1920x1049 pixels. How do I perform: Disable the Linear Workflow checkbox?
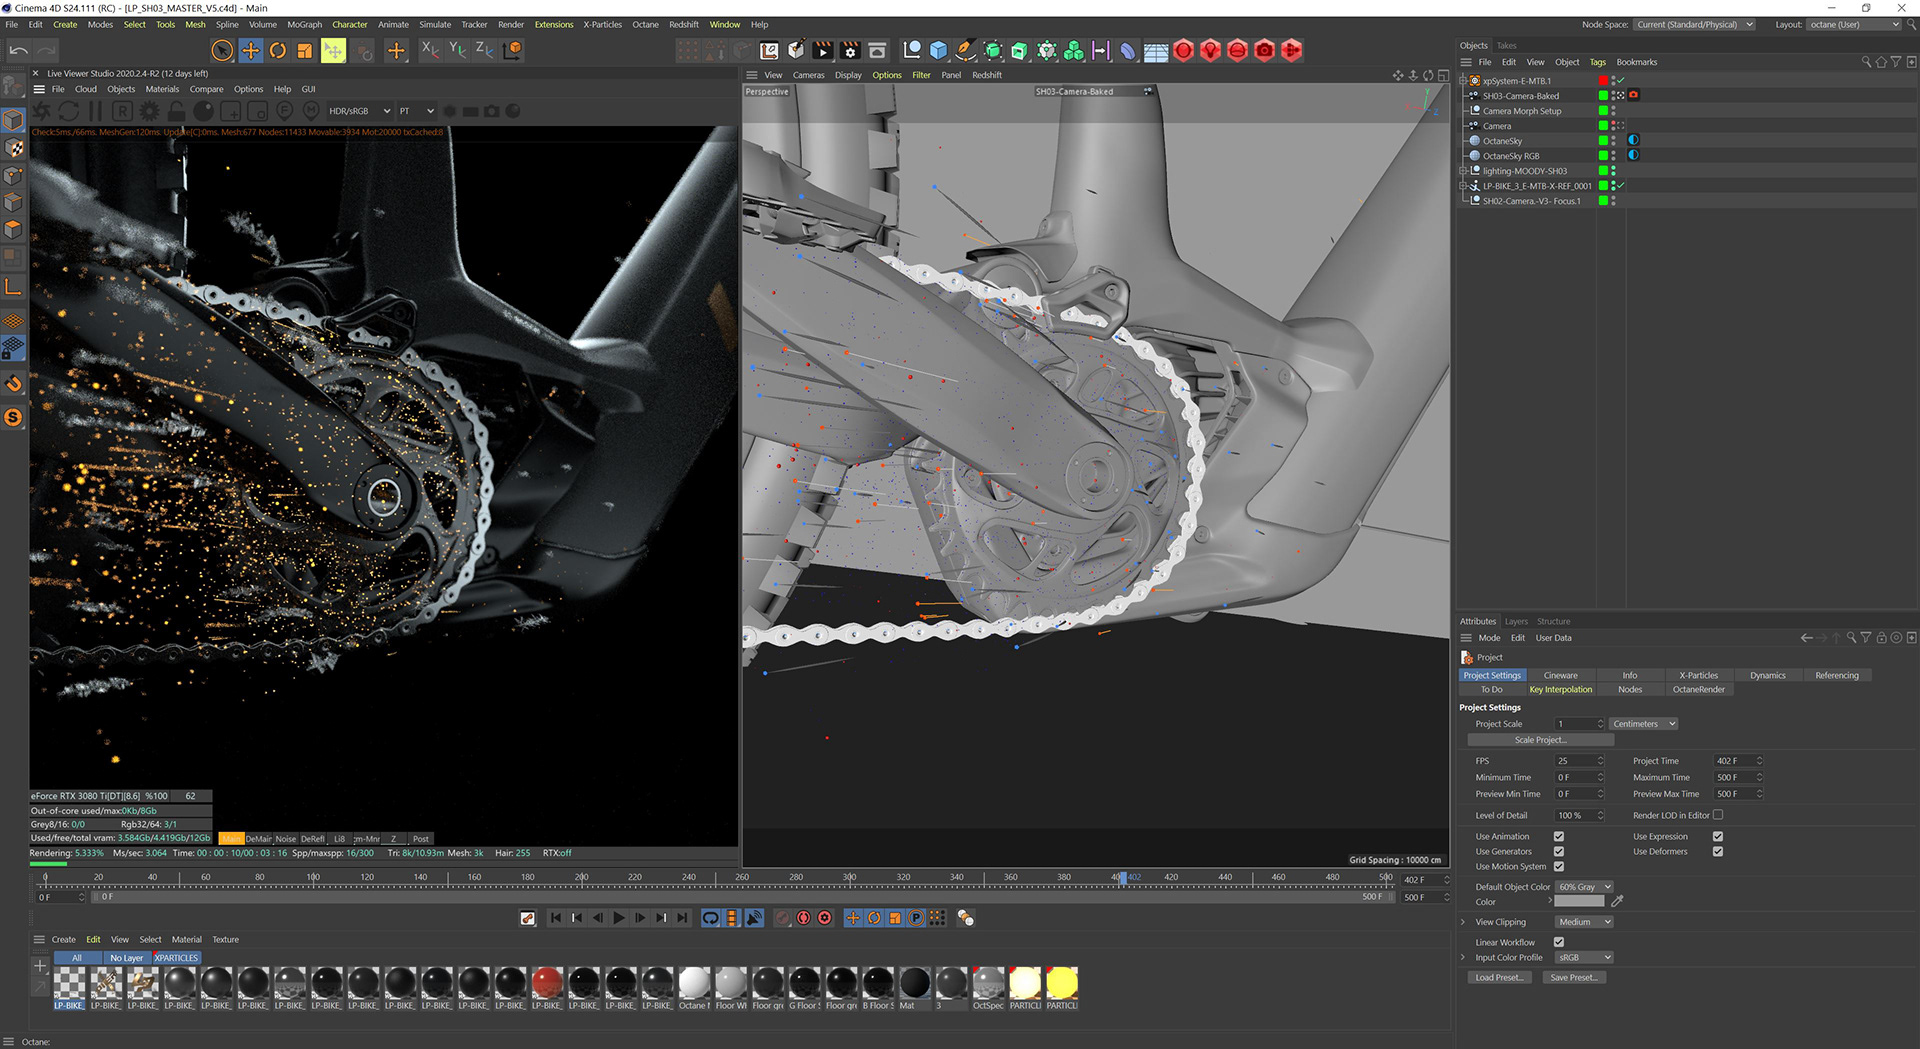click(1558, 942)
